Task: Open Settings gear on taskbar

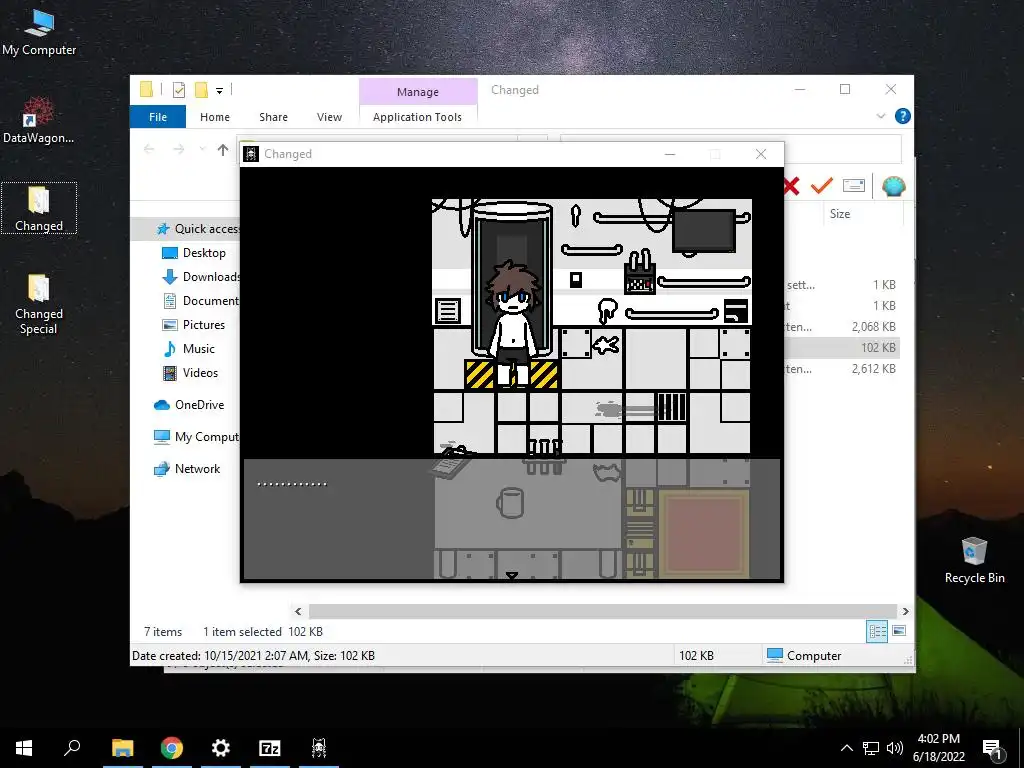Action: (x=221, y=748)
